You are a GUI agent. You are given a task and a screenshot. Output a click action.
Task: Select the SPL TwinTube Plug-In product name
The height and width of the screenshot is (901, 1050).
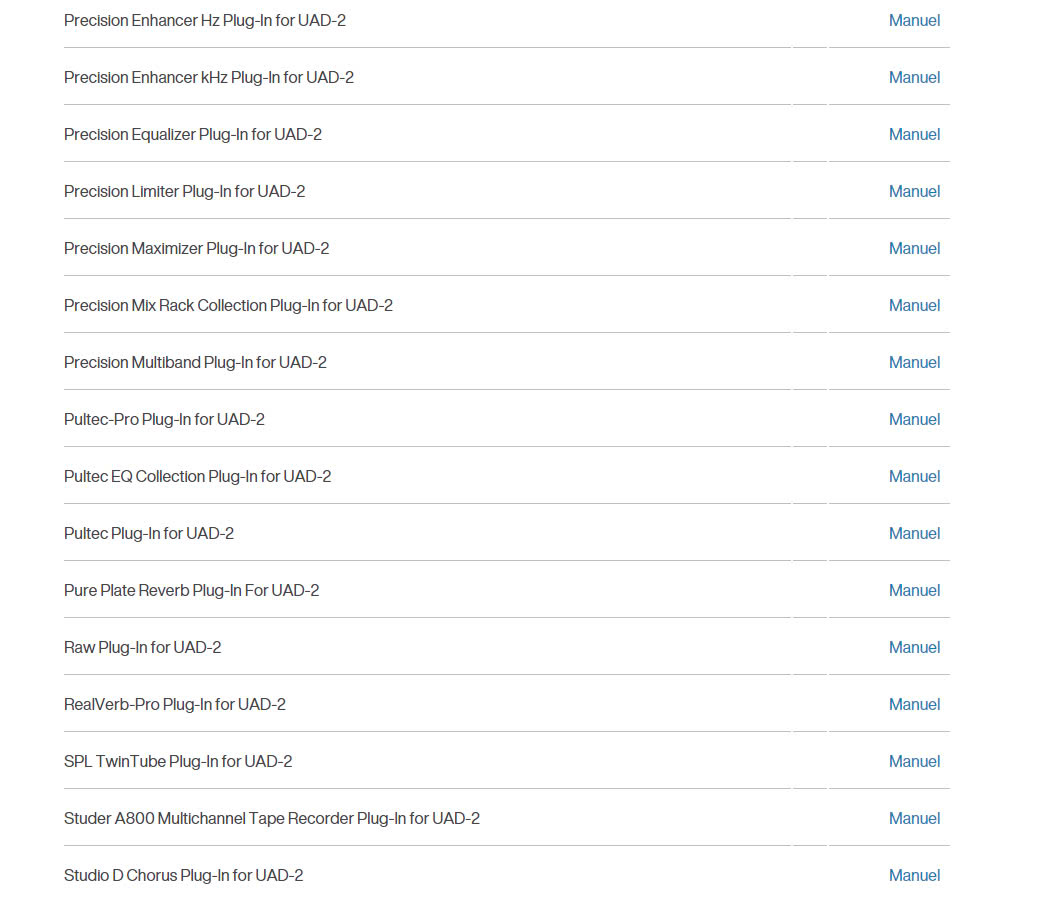(x=178, y=761)
